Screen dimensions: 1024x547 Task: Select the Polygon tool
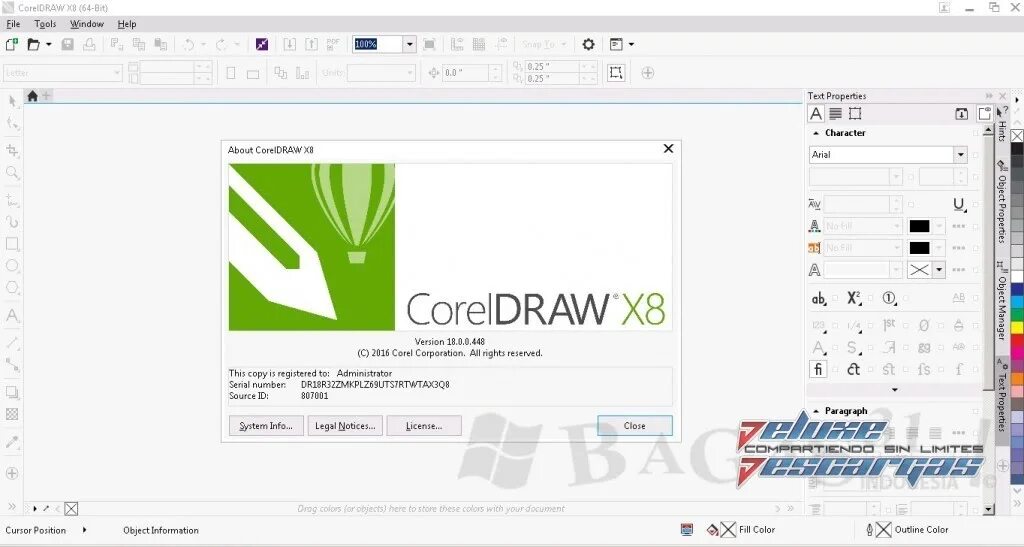(x=12, y=288)
